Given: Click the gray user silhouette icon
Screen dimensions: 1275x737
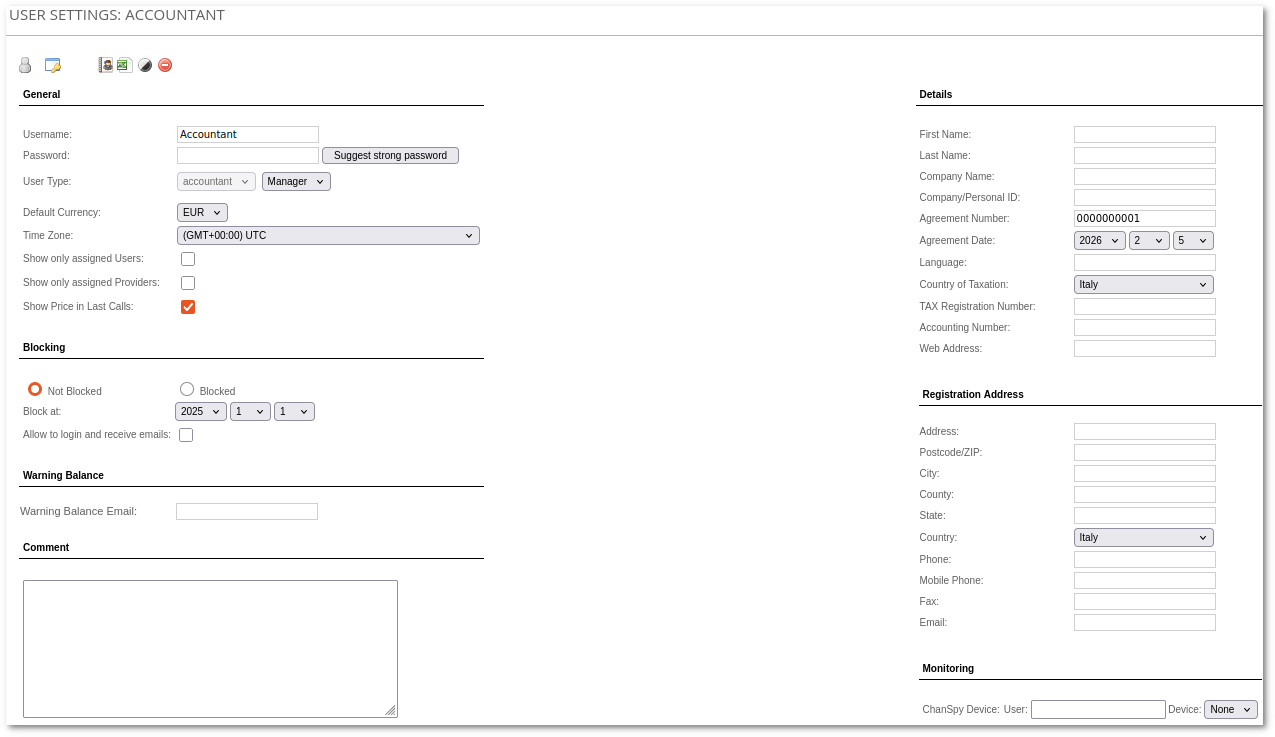Looking at the screenshot, I should [25, 65].
